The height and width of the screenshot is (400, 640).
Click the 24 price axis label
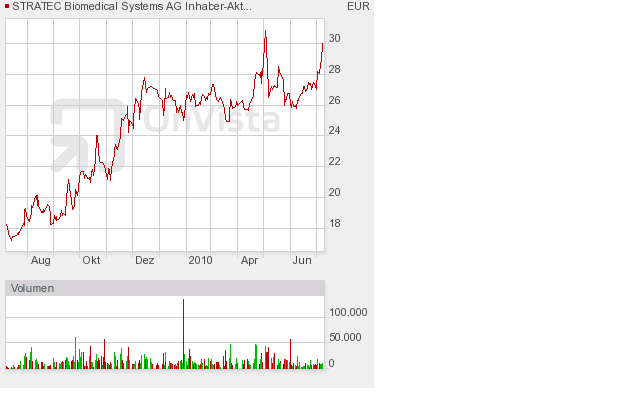click(x=334, y=130)
